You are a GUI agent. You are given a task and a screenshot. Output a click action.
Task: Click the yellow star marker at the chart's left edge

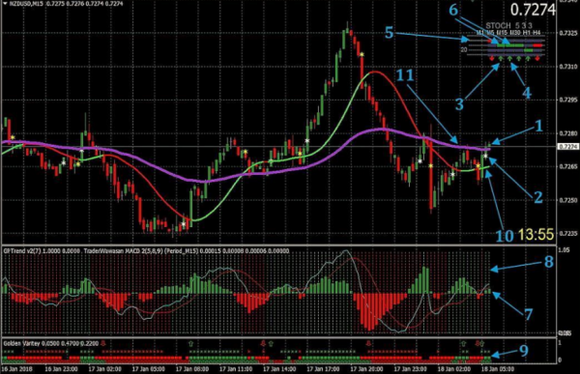coord(12,138)
